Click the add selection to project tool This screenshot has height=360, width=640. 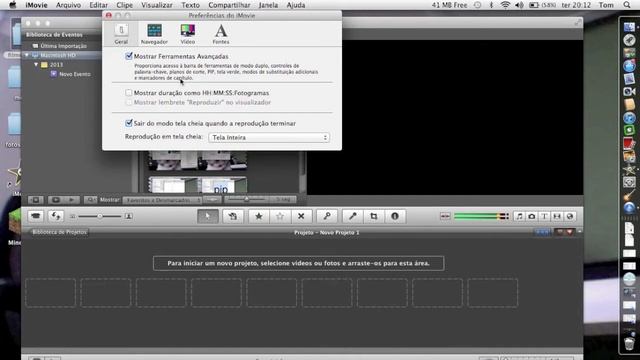click(x=233, y=216)
